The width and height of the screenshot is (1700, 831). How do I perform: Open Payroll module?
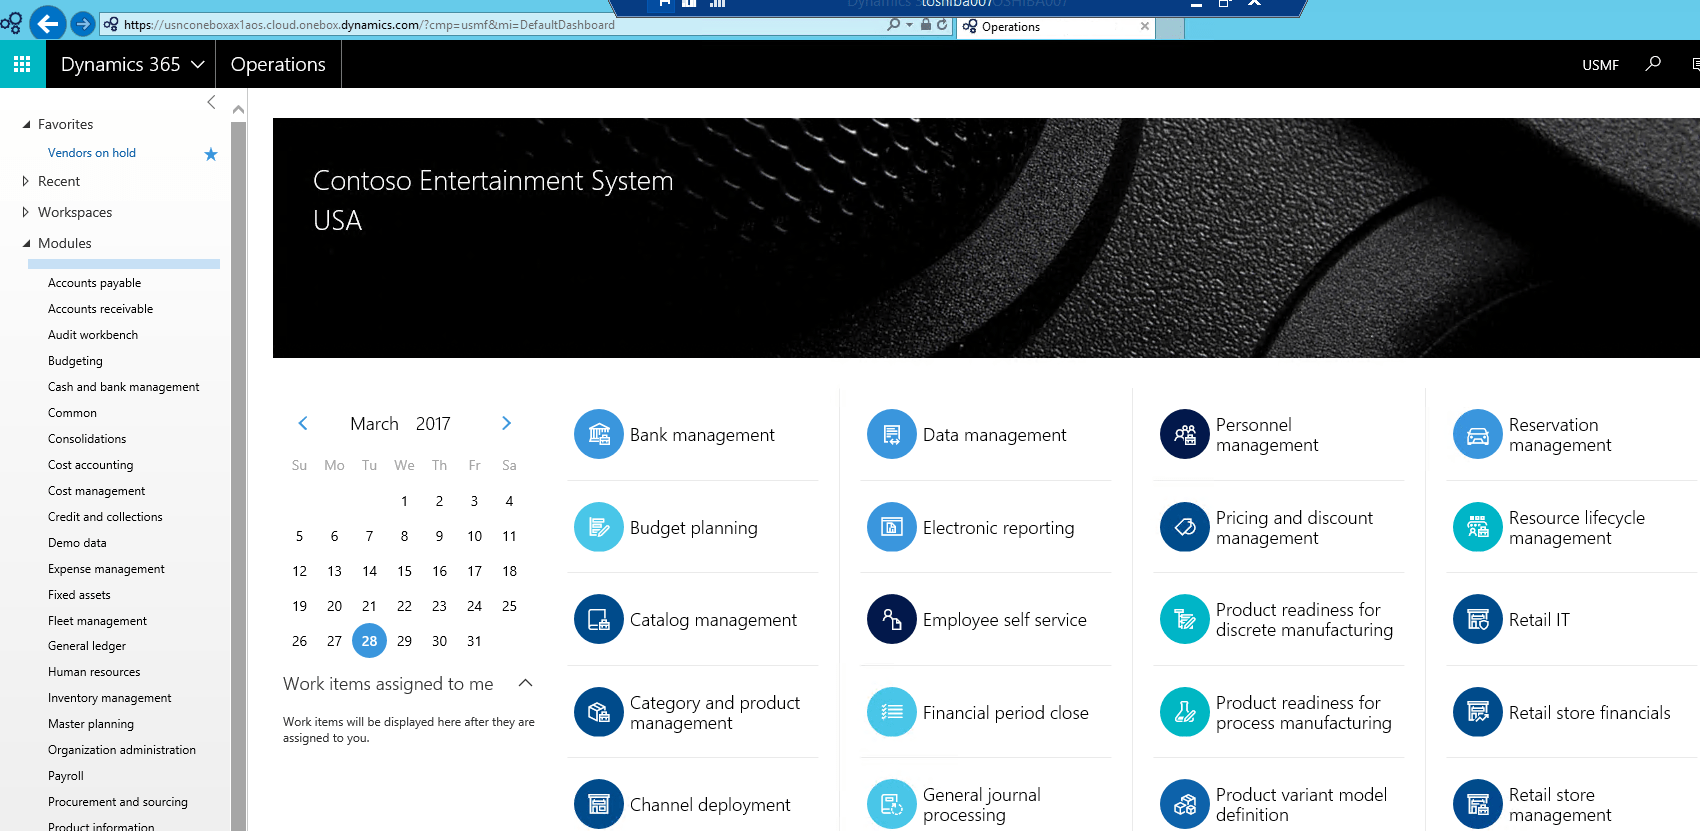[66, 776]
